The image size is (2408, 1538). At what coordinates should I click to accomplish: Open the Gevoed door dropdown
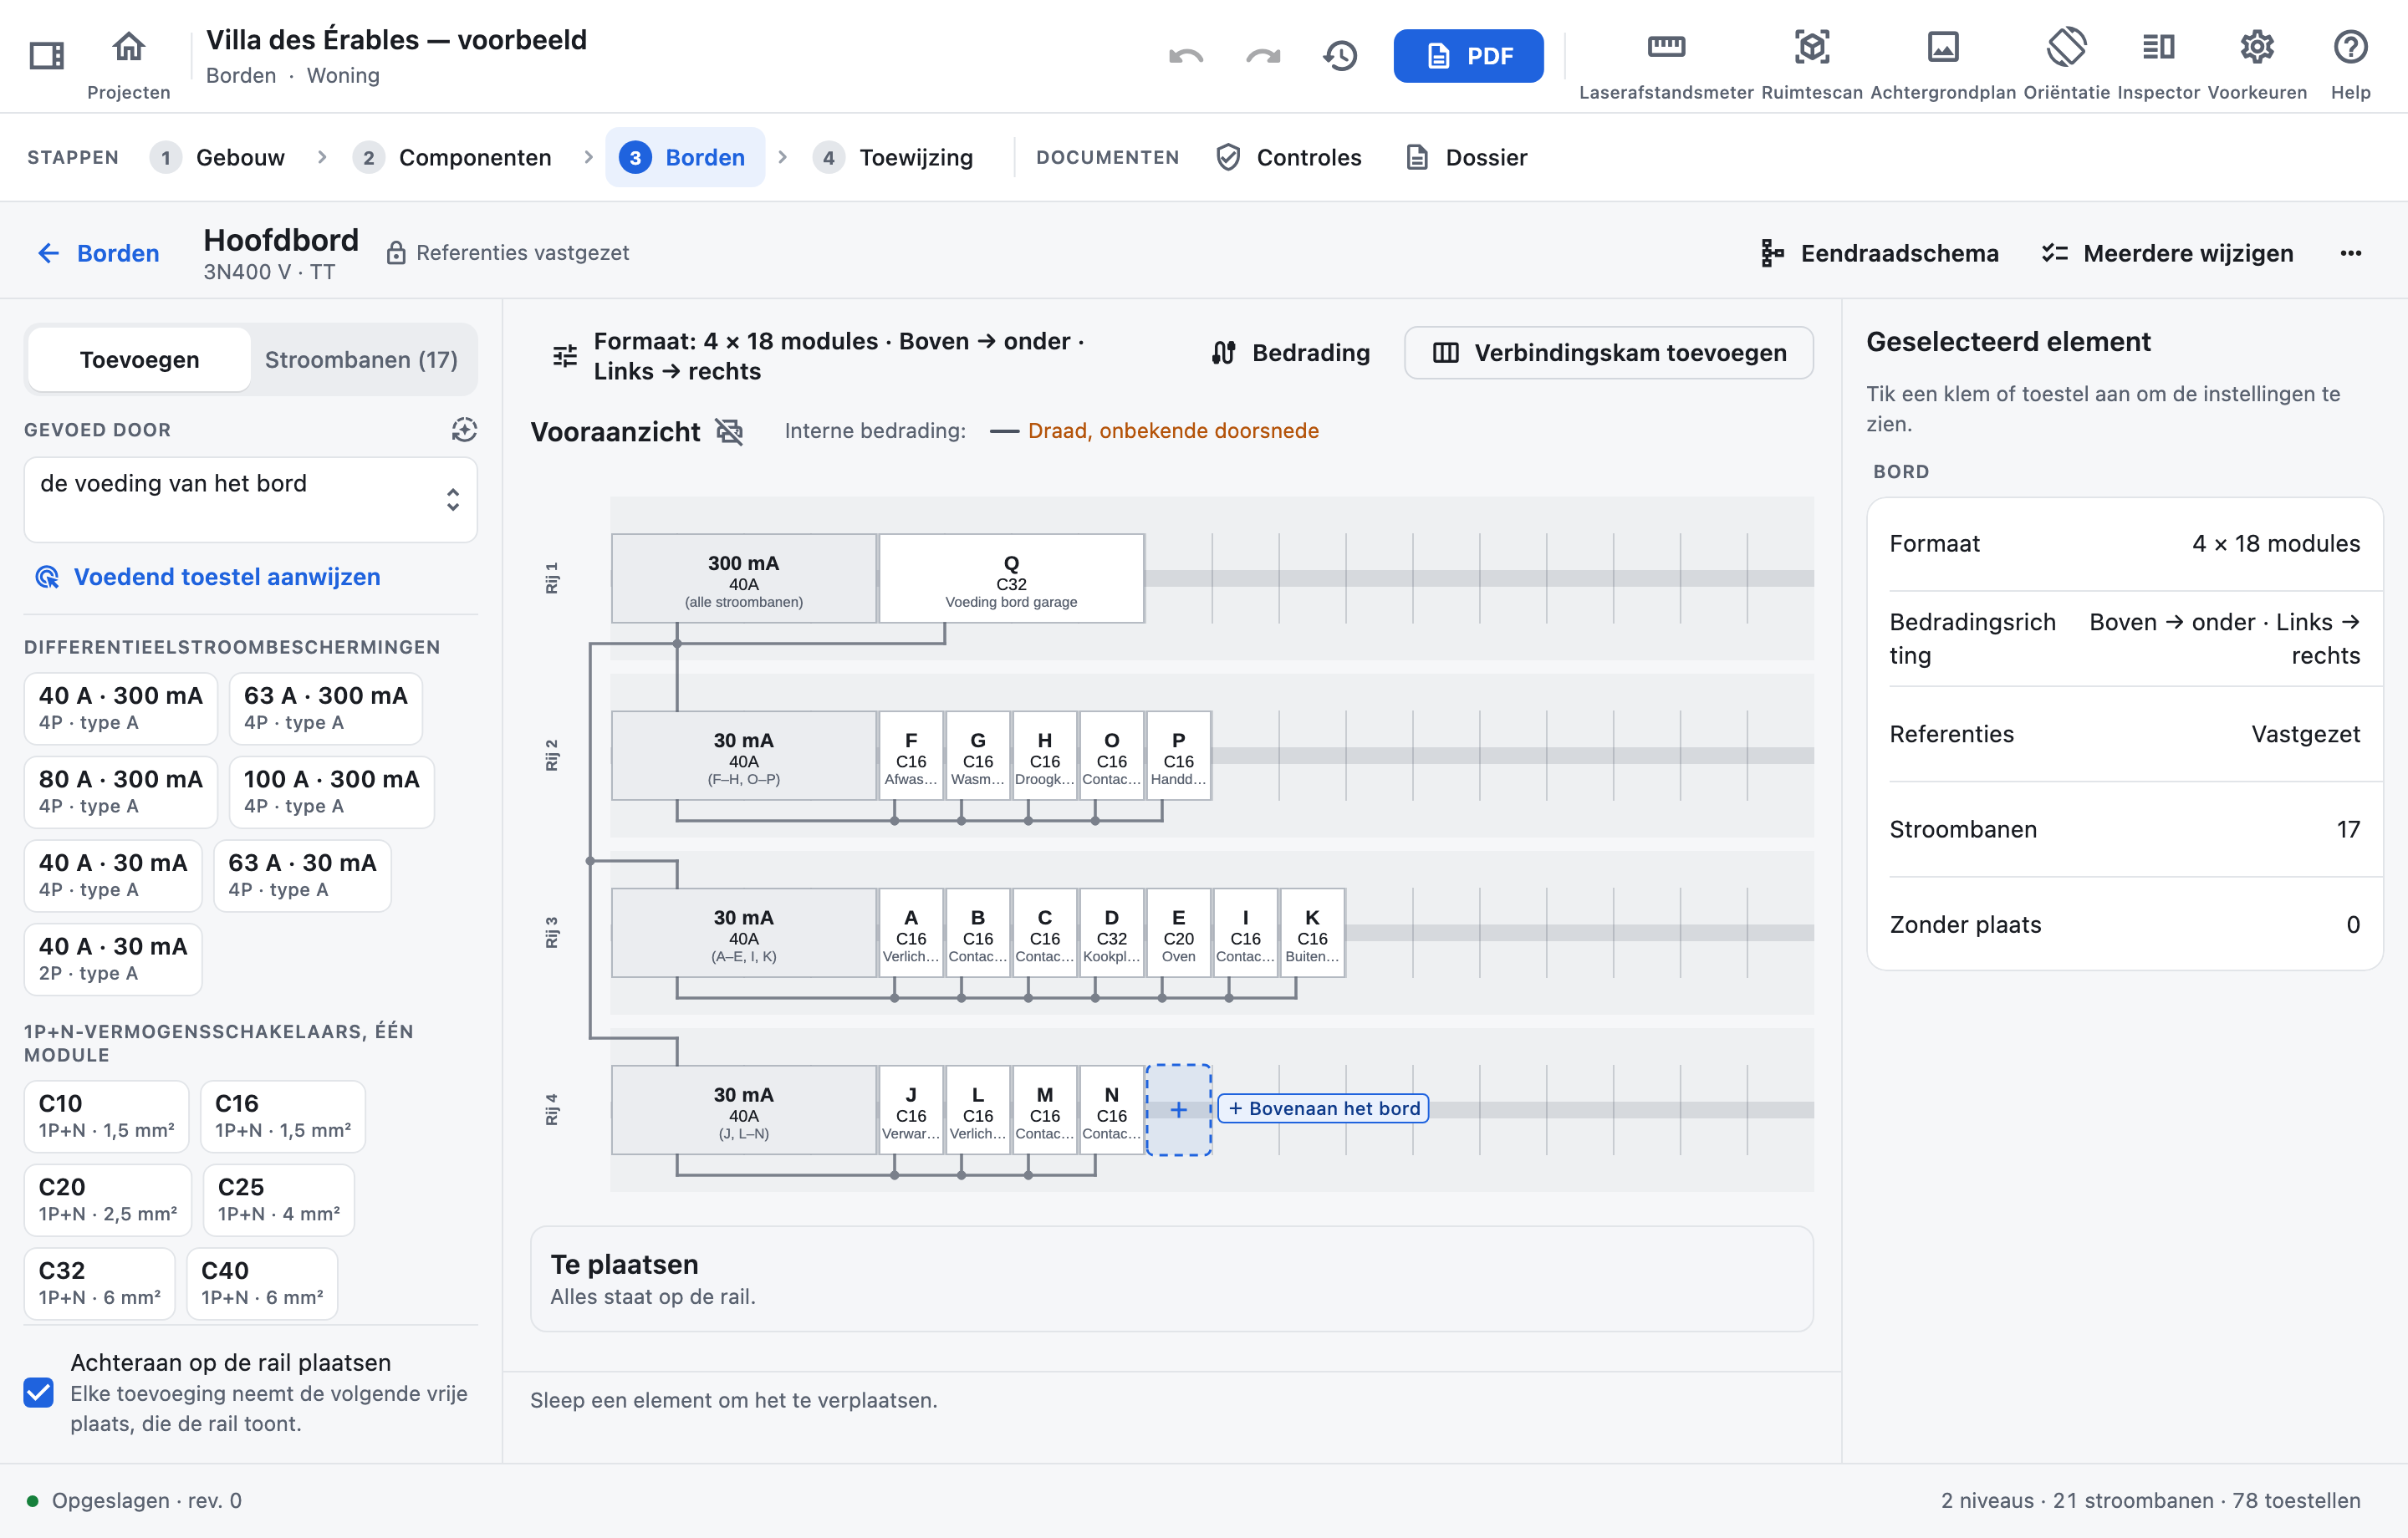coord(251,499)
